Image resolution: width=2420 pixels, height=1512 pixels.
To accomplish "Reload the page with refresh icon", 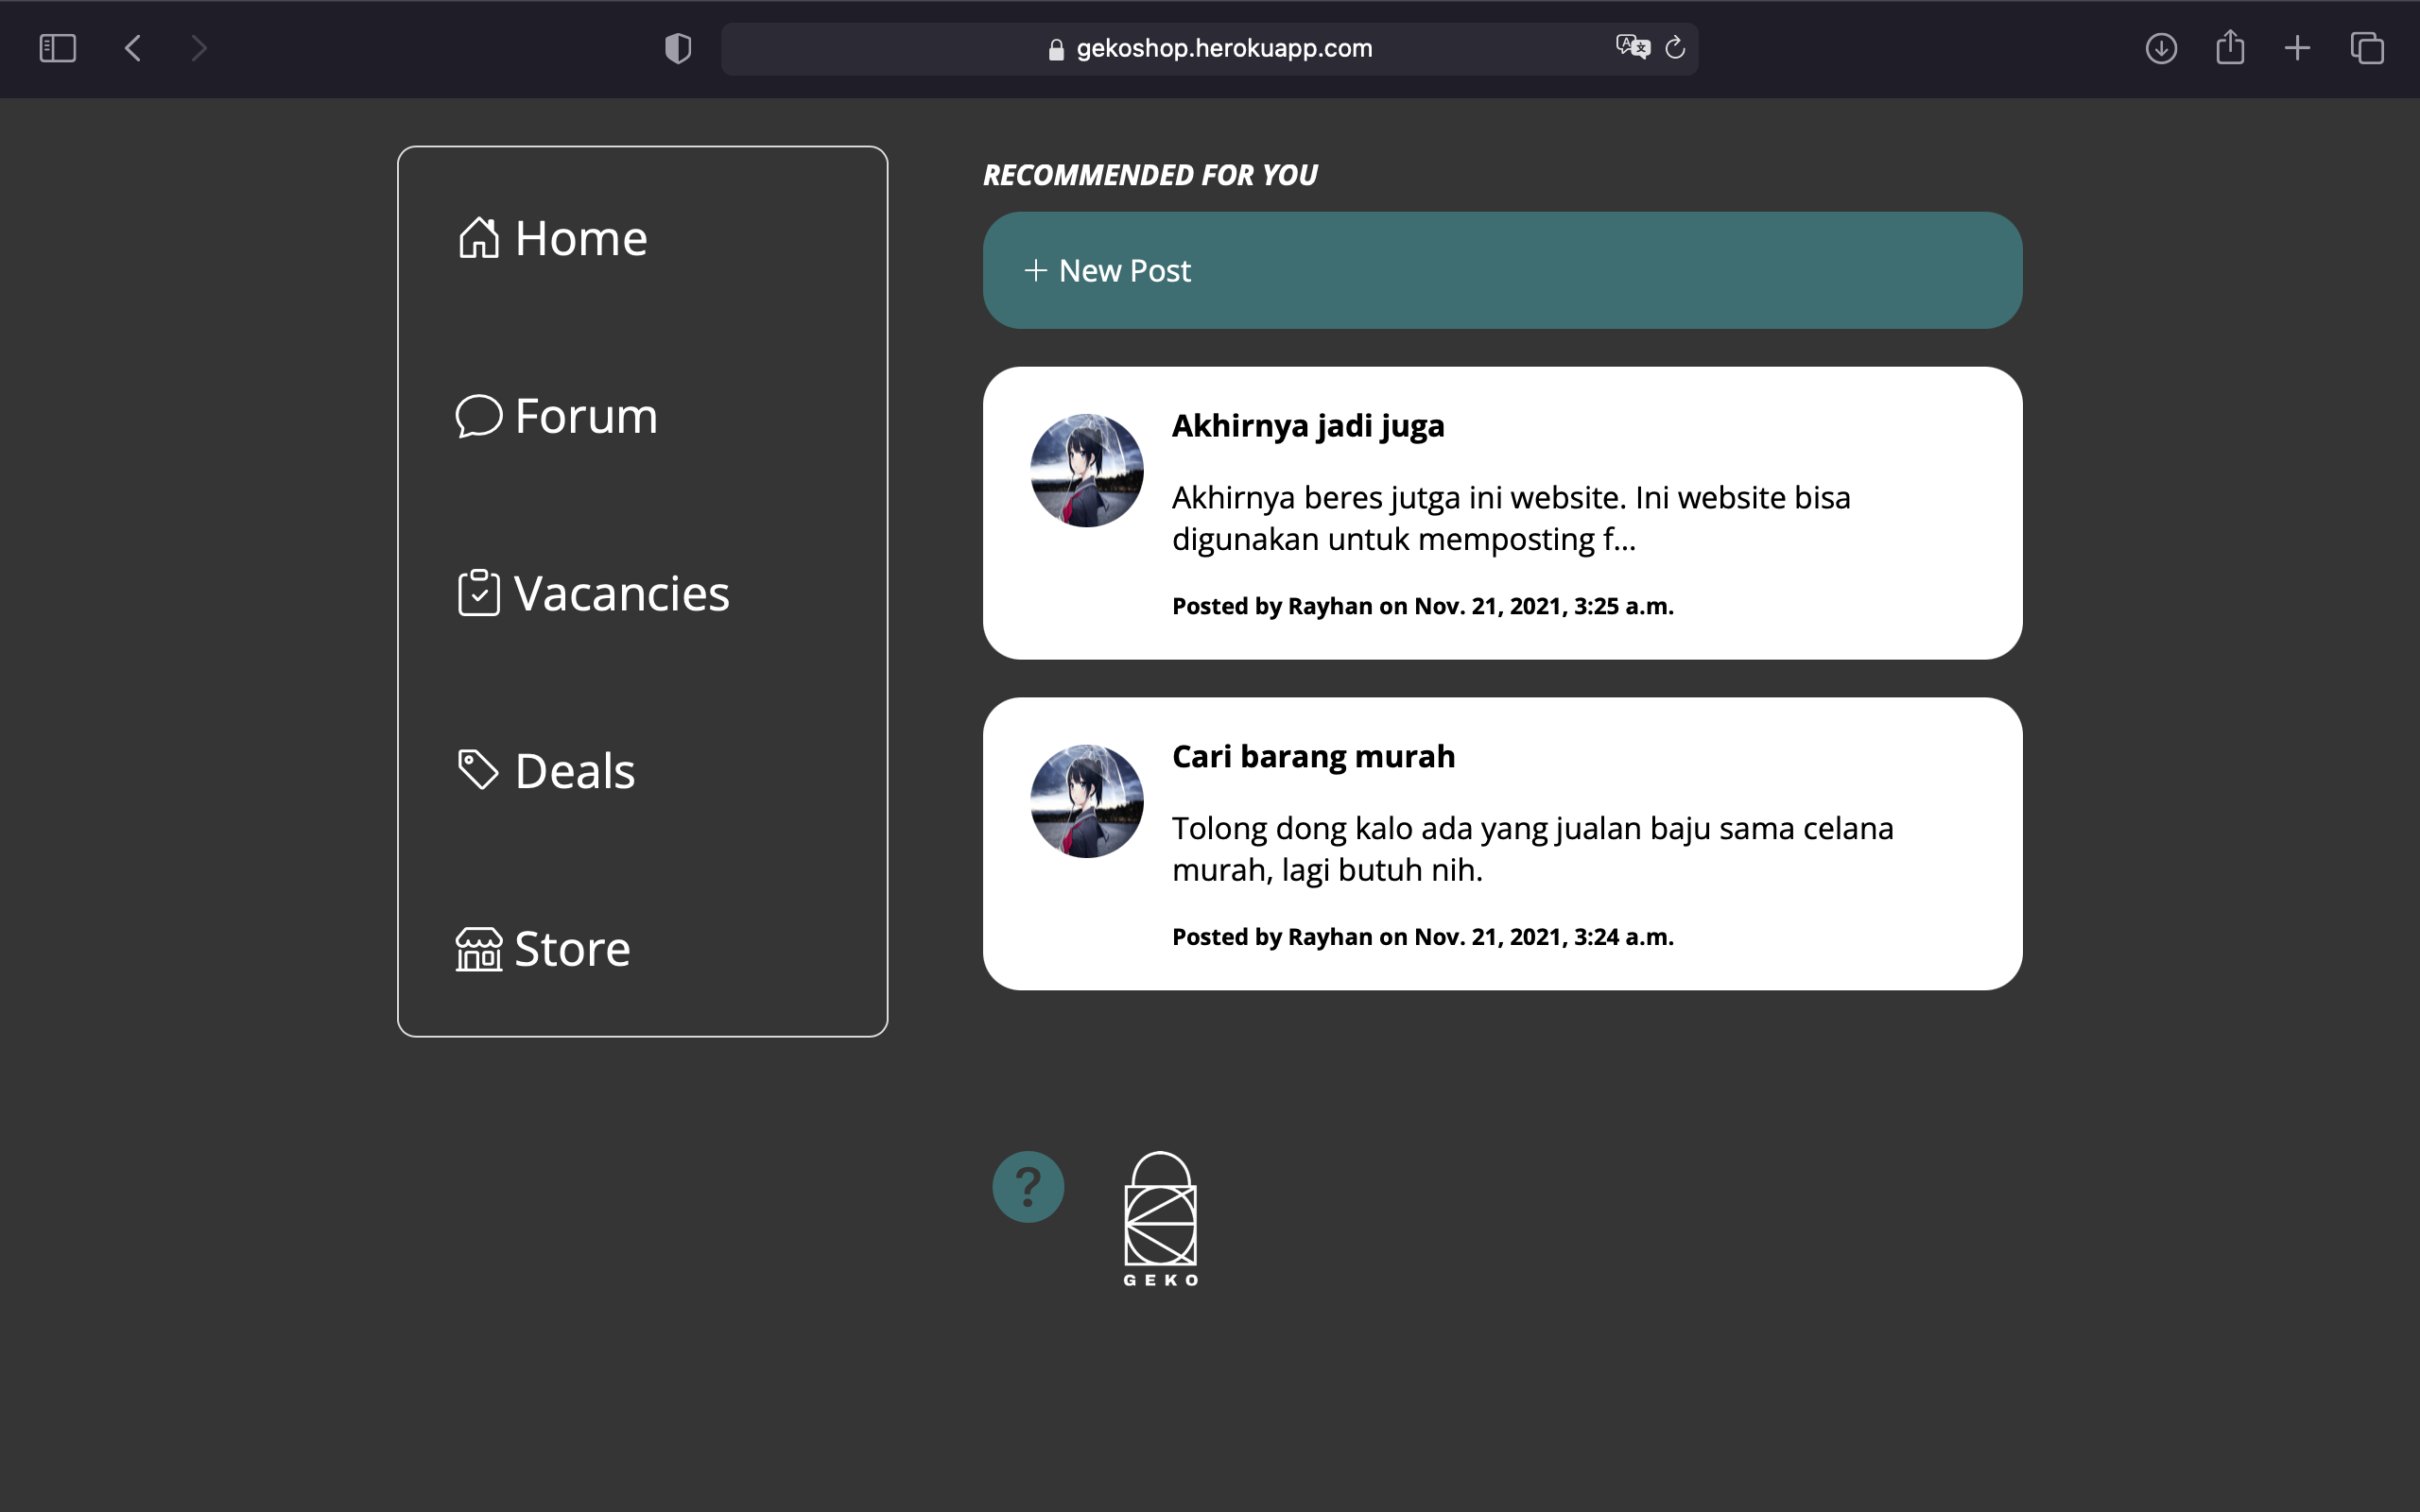I will click(1675, 47).
